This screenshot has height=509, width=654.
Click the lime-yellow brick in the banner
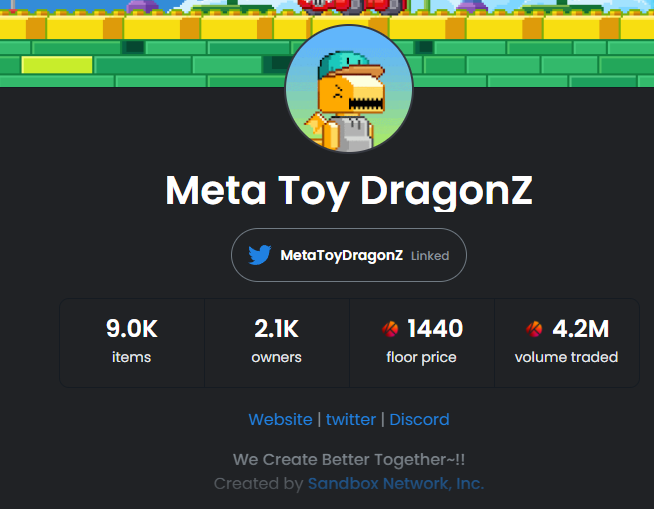coord(57,65)
